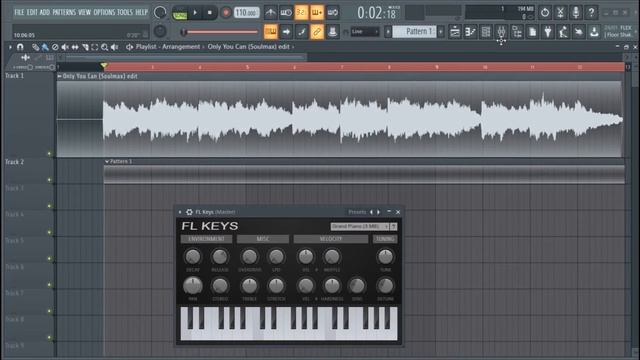
Task: Select previous preset in FL Keys
Action: tap(371, 212)
